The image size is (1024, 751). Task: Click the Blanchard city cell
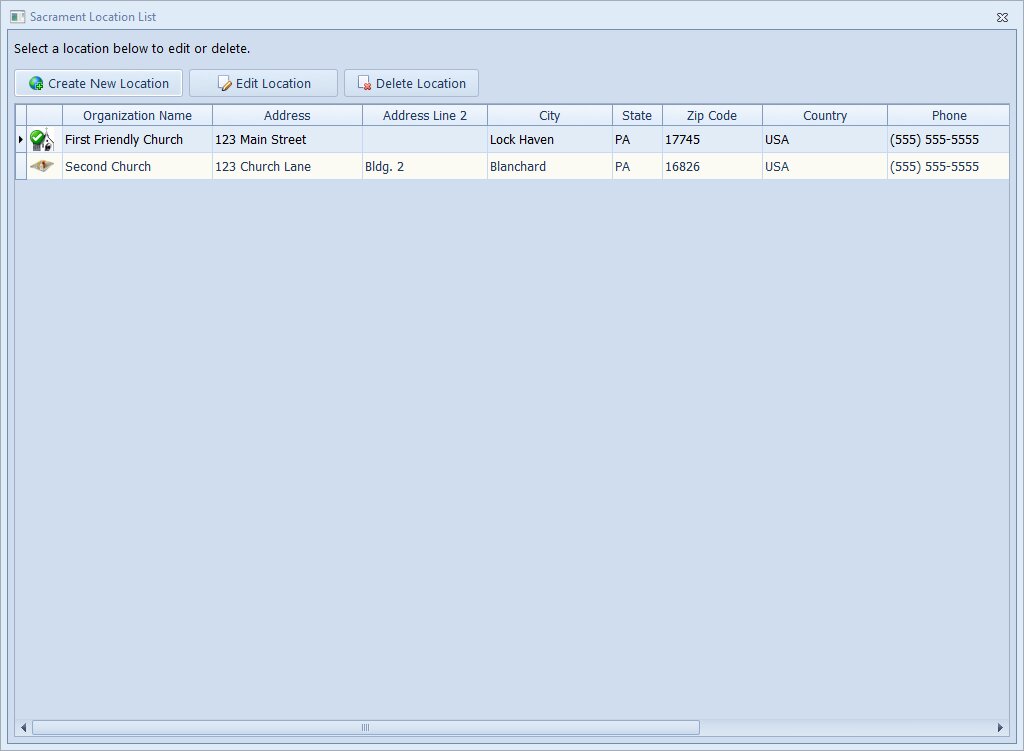(x=550, y=167)
